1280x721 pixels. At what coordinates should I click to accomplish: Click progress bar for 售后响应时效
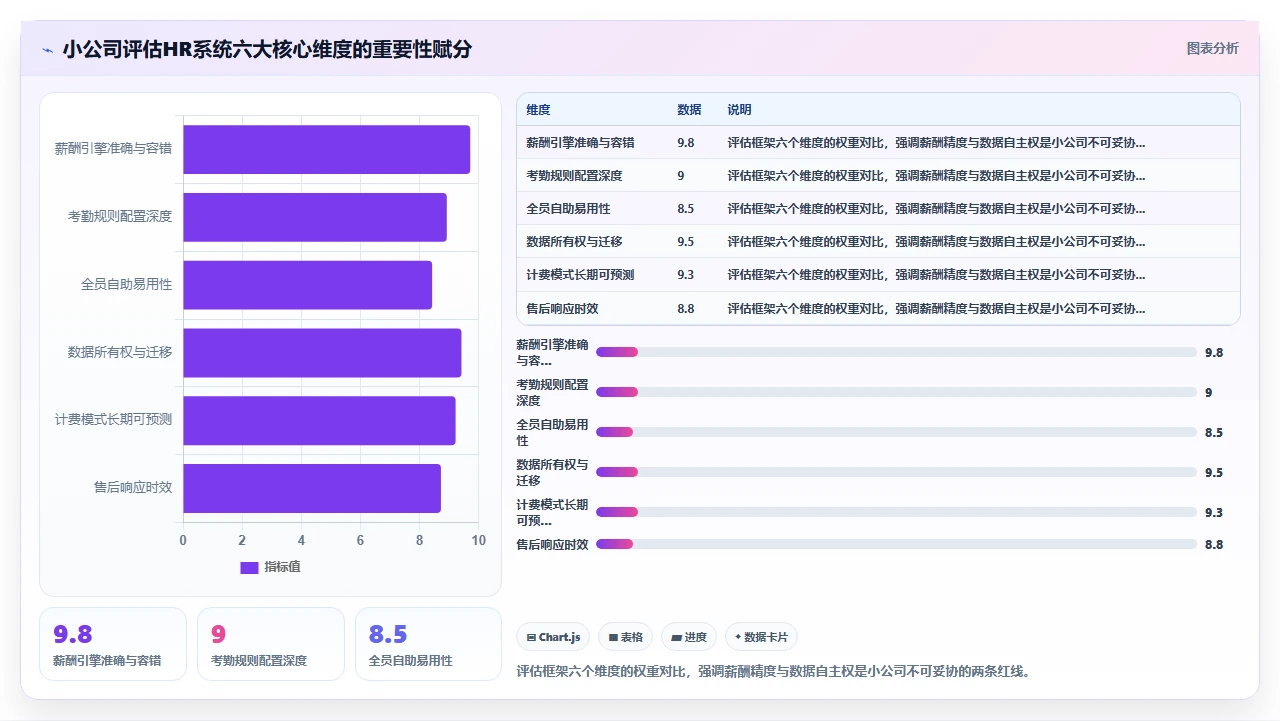[896, 544]
